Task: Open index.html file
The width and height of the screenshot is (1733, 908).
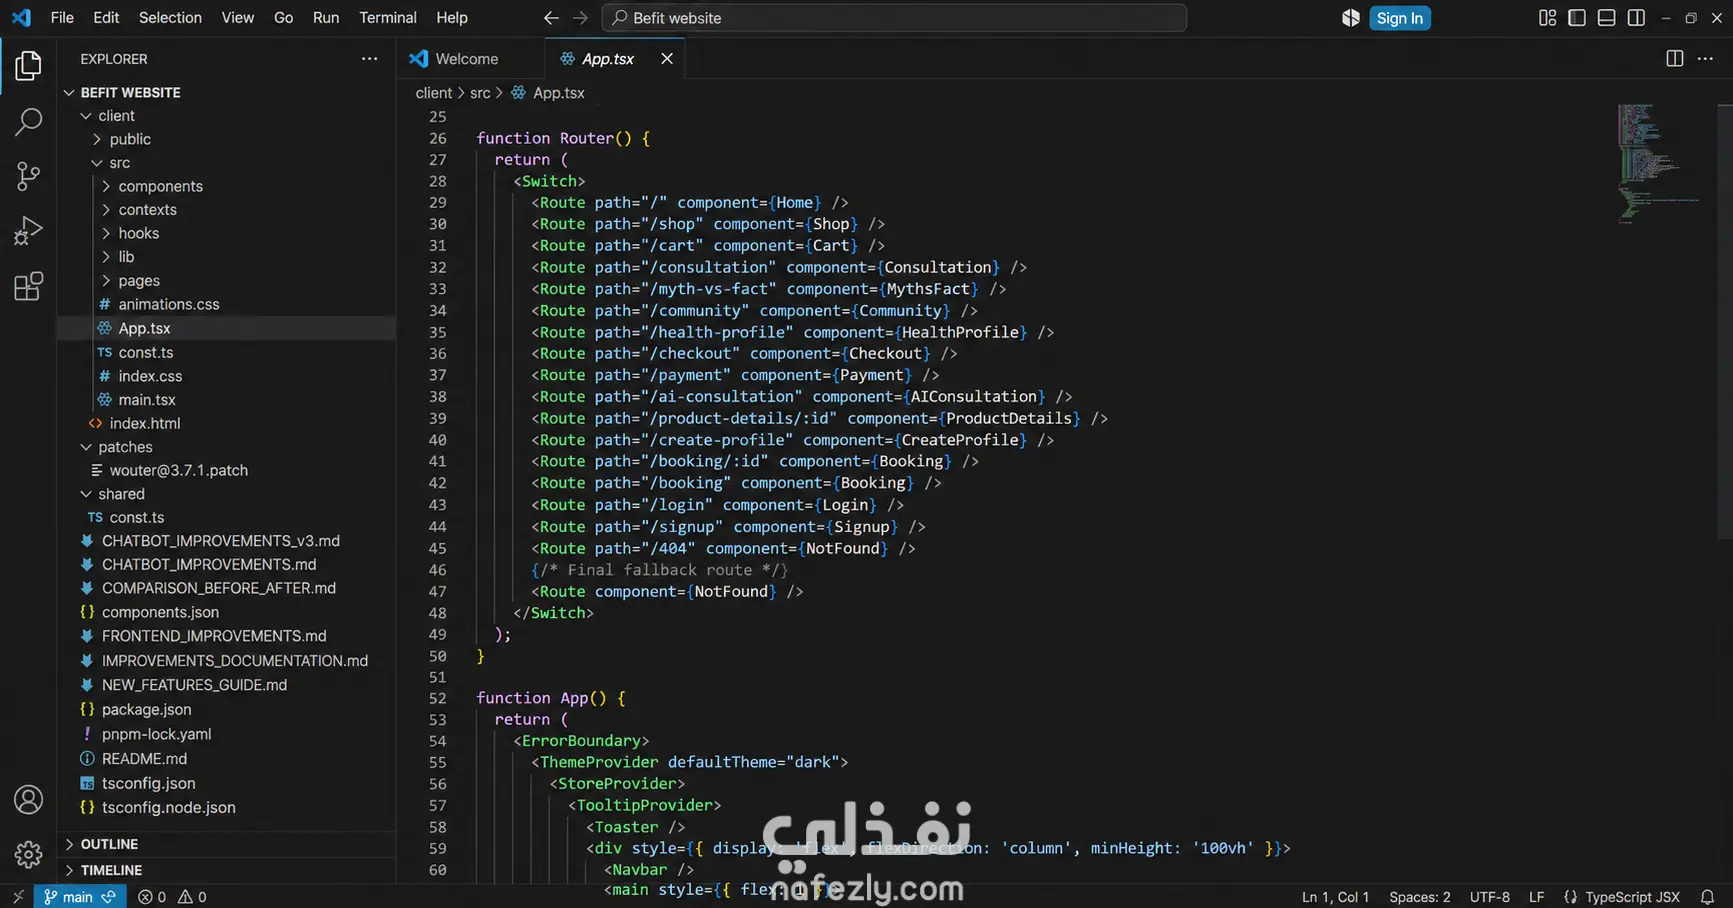Action: (145, 423)
